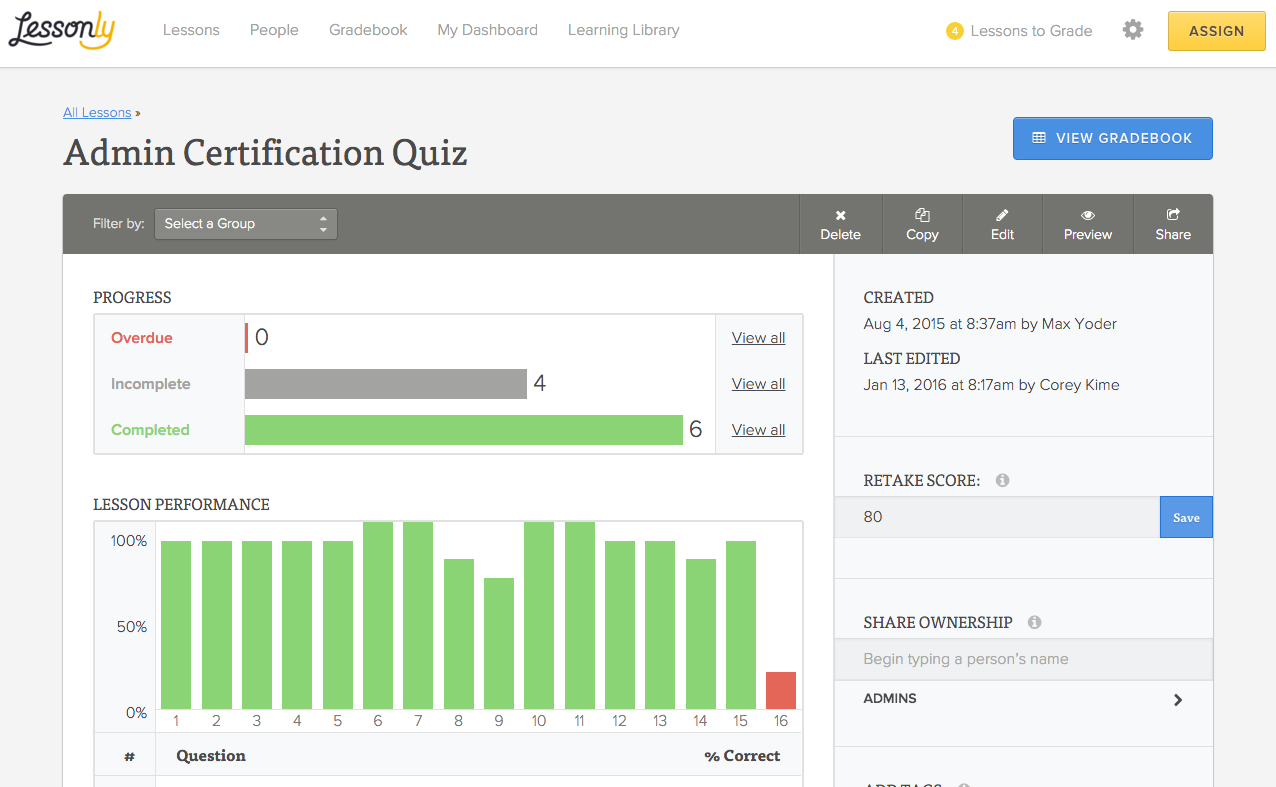This screenshot has width=1276, height=787.
Task: Open the settings gear icon
Action: [1132, 30]
